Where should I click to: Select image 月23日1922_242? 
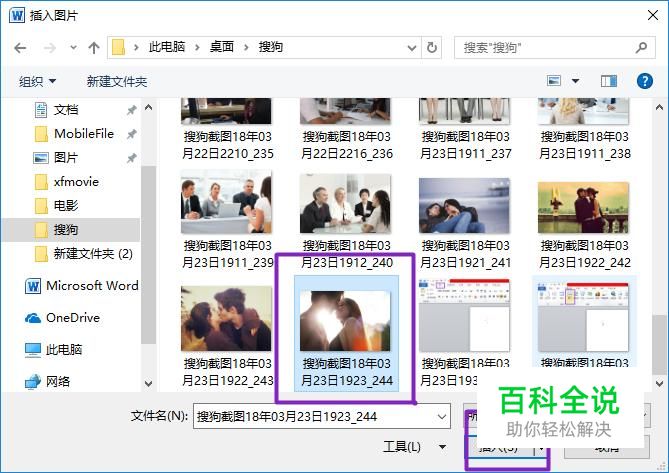pyautogui.click(x=584, y=225)
